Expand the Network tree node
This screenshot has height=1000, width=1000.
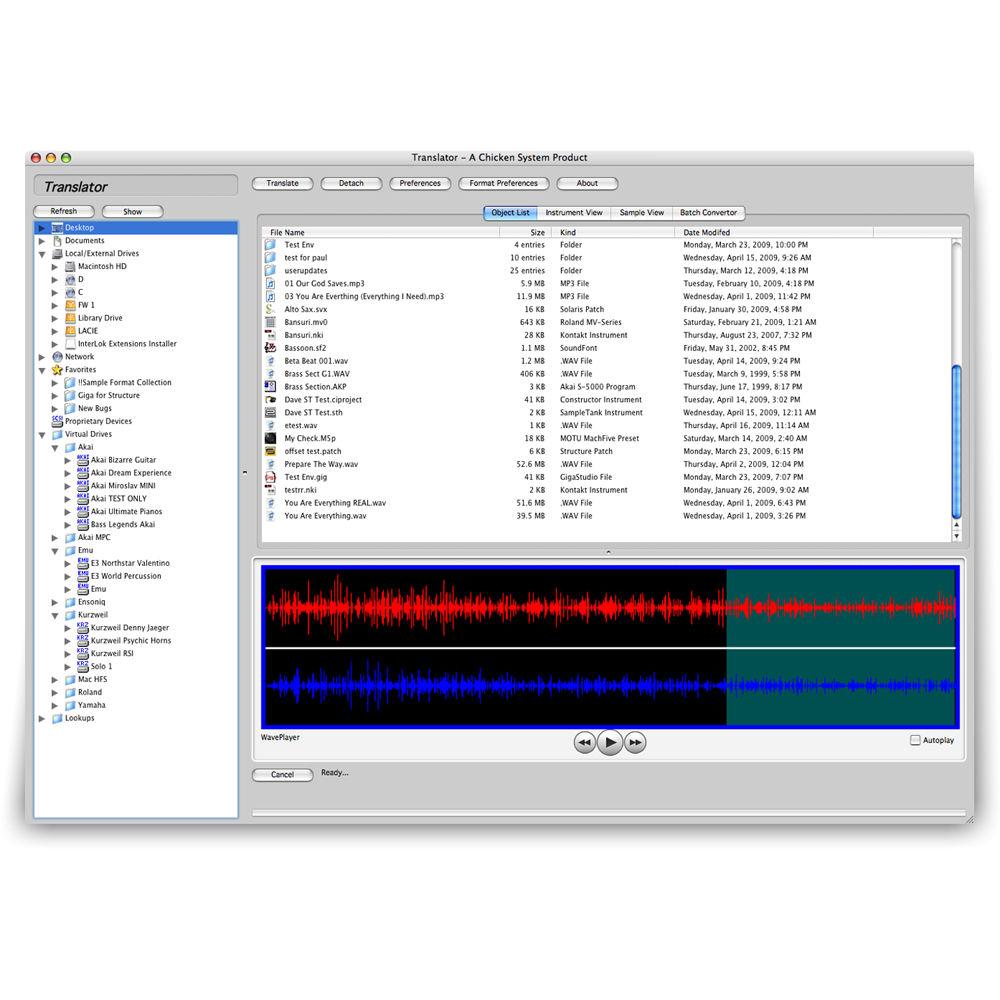42,357
